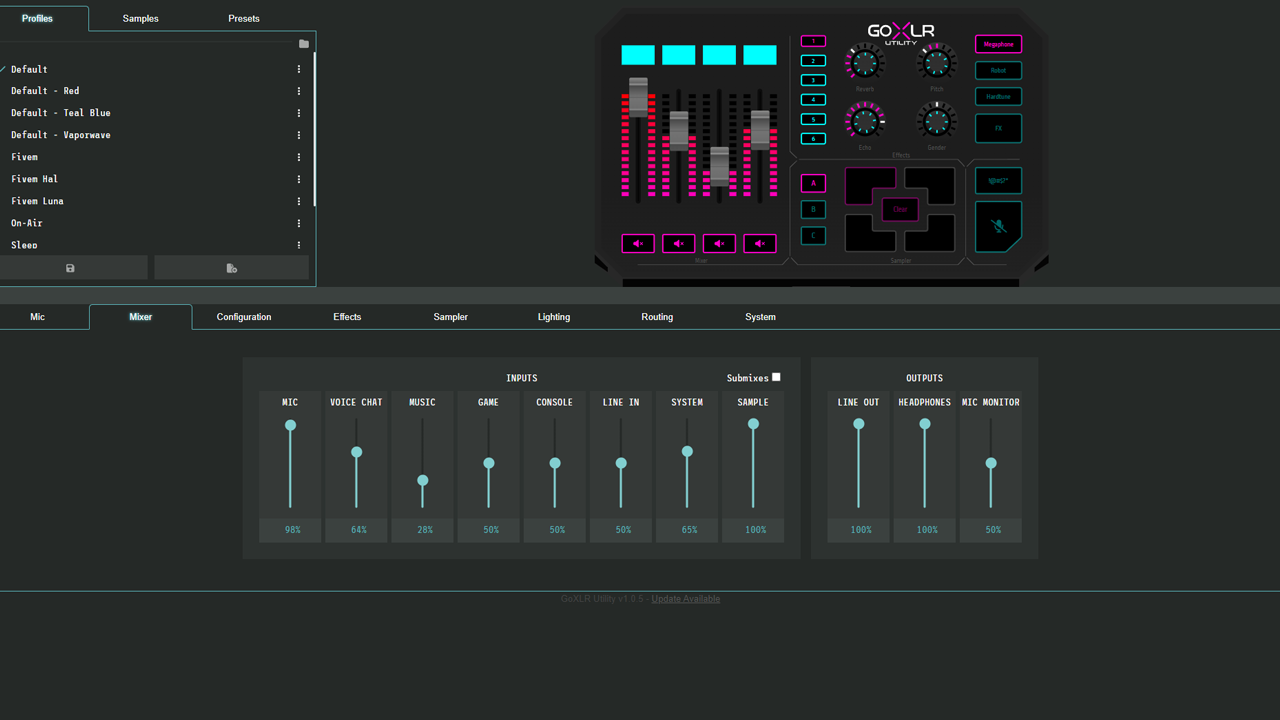The image size is (1280, 720).
Task: Click the Gender effects knob
Action: [x=936, y=122]
